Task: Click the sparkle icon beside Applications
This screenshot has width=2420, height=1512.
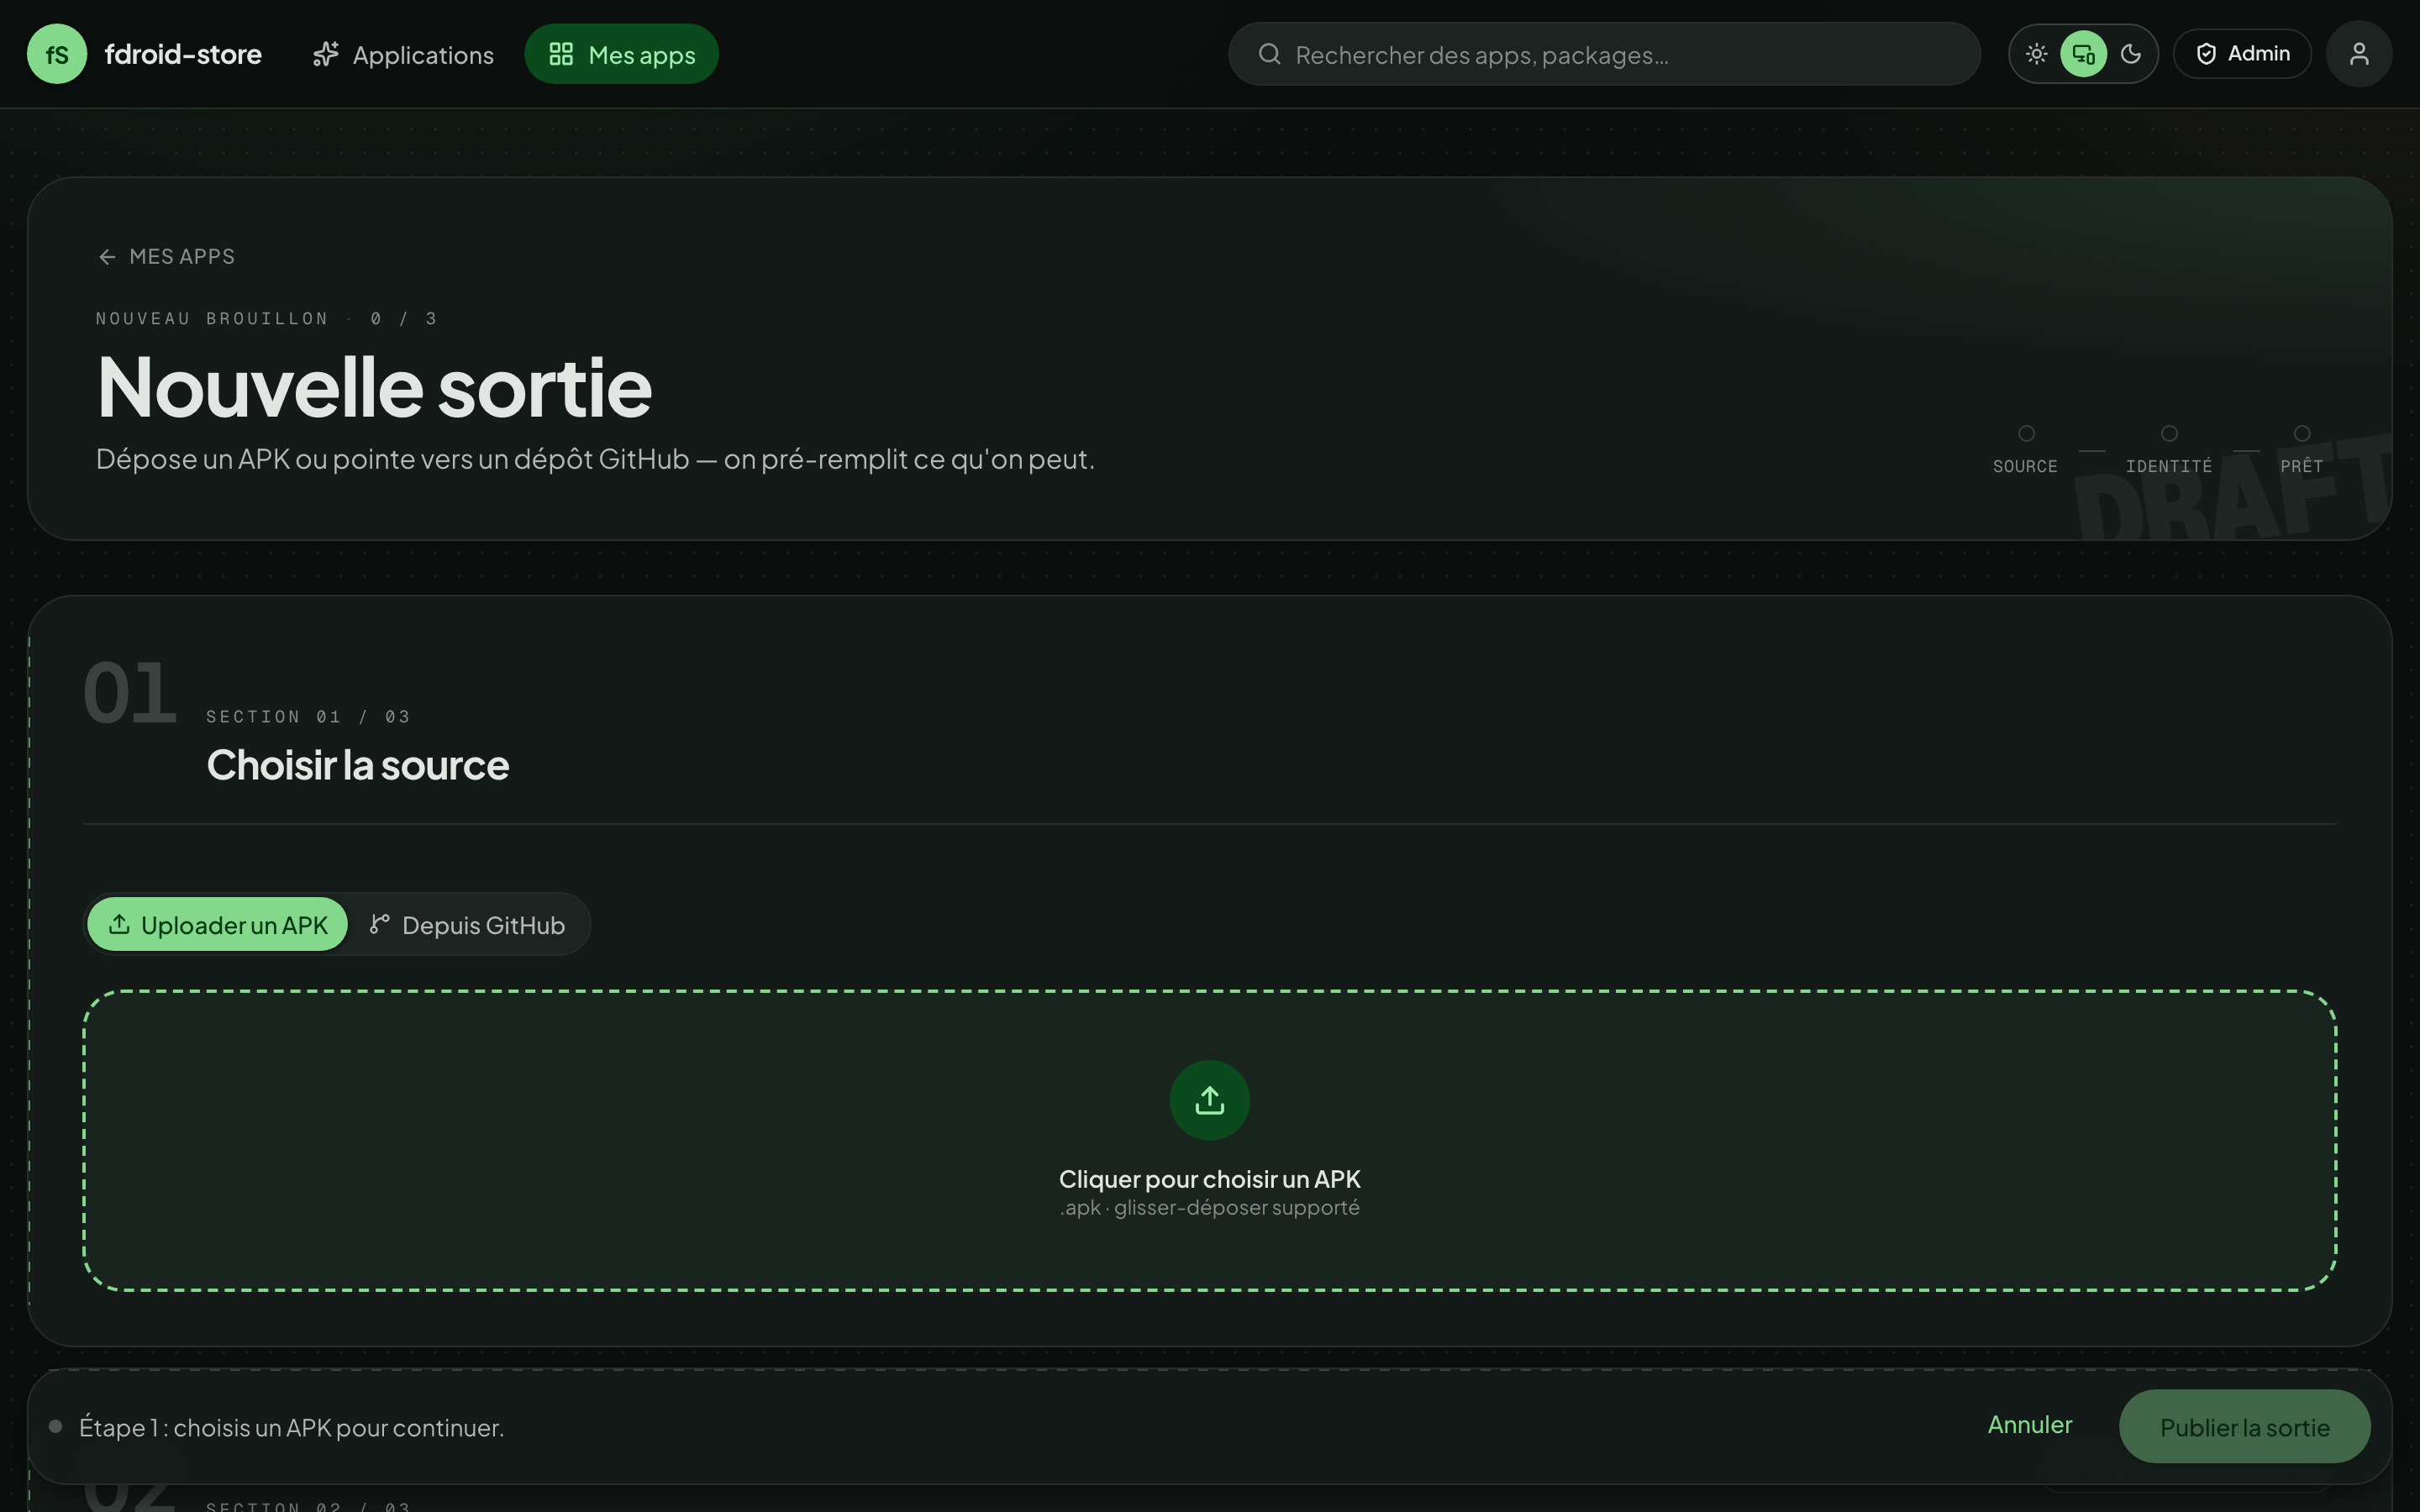Action: [326, 54]
